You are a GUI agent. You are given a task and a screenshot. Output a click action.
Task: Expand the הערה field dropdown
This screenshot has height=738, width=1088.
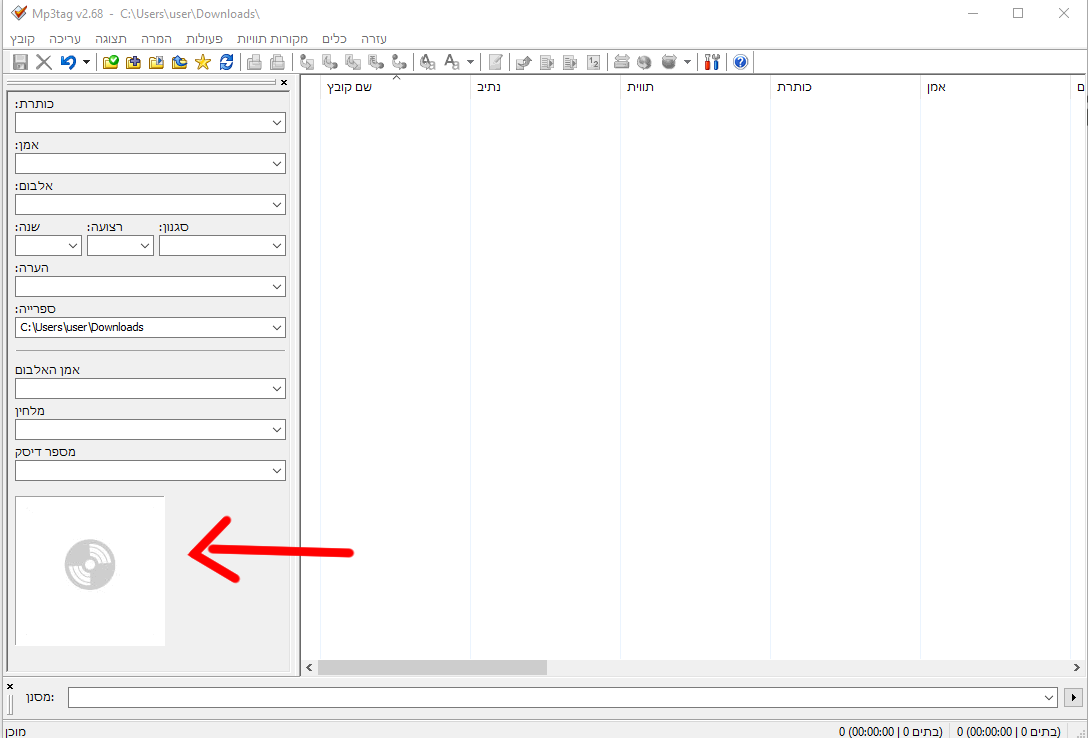coord(278,286)
